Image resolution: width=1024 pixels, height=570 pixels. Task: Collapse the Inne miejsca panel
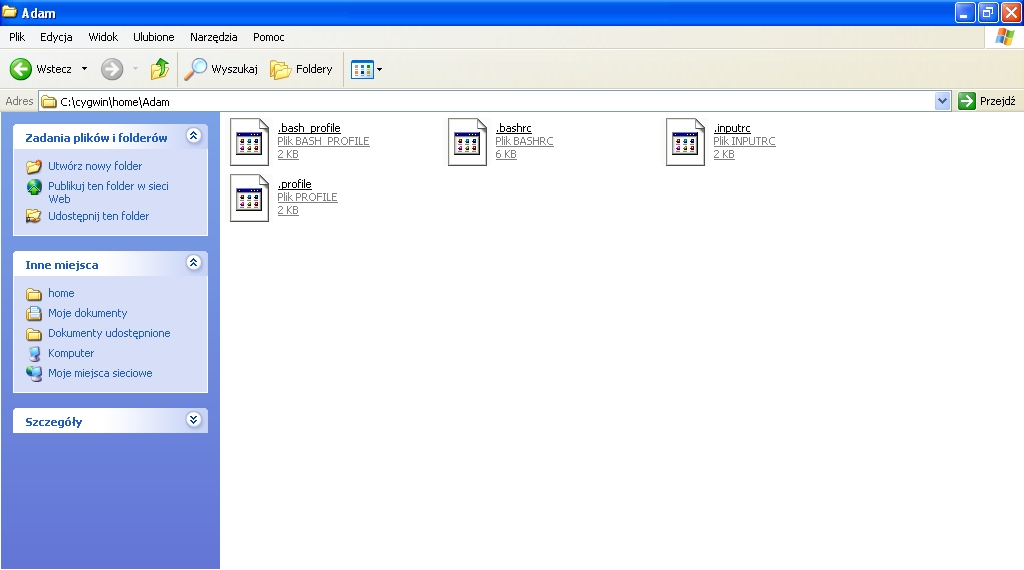pyautogui.click(x=193, y=262)
